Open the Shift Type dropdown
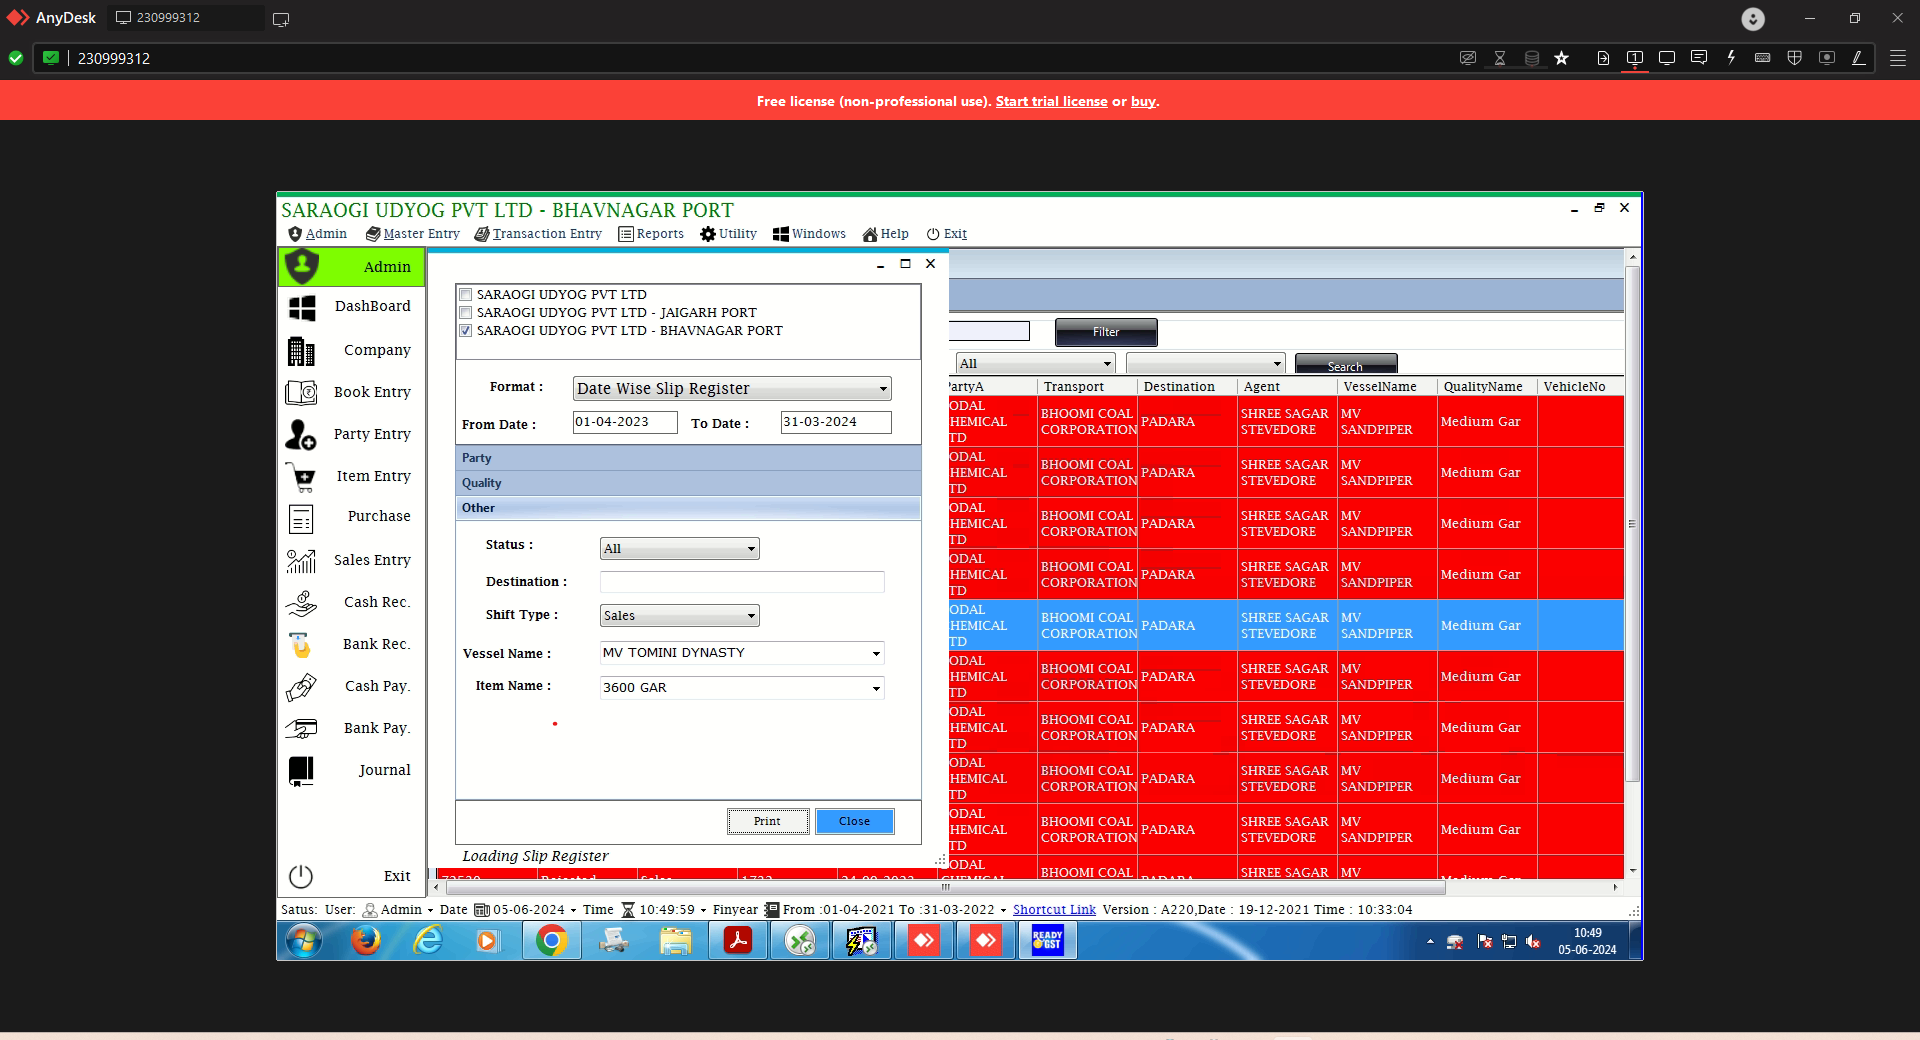The image size is (1920, 1040). click(x=750, y=616)
